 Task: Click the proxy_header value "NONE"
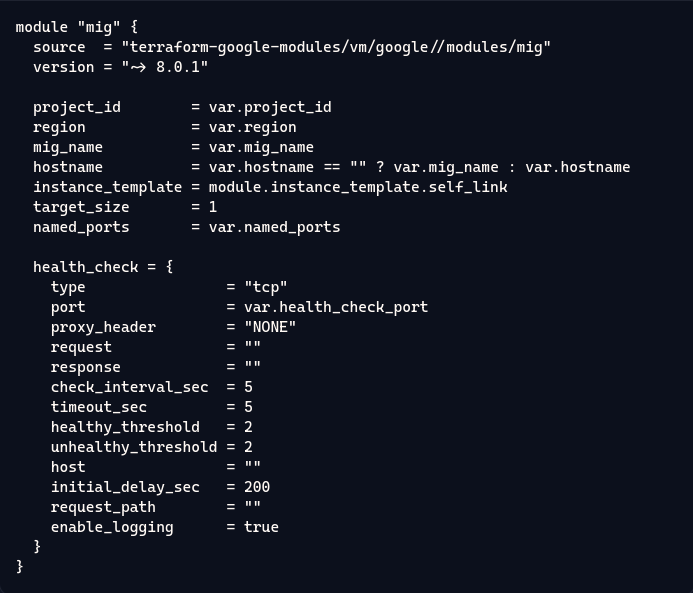tap(270, 327)
